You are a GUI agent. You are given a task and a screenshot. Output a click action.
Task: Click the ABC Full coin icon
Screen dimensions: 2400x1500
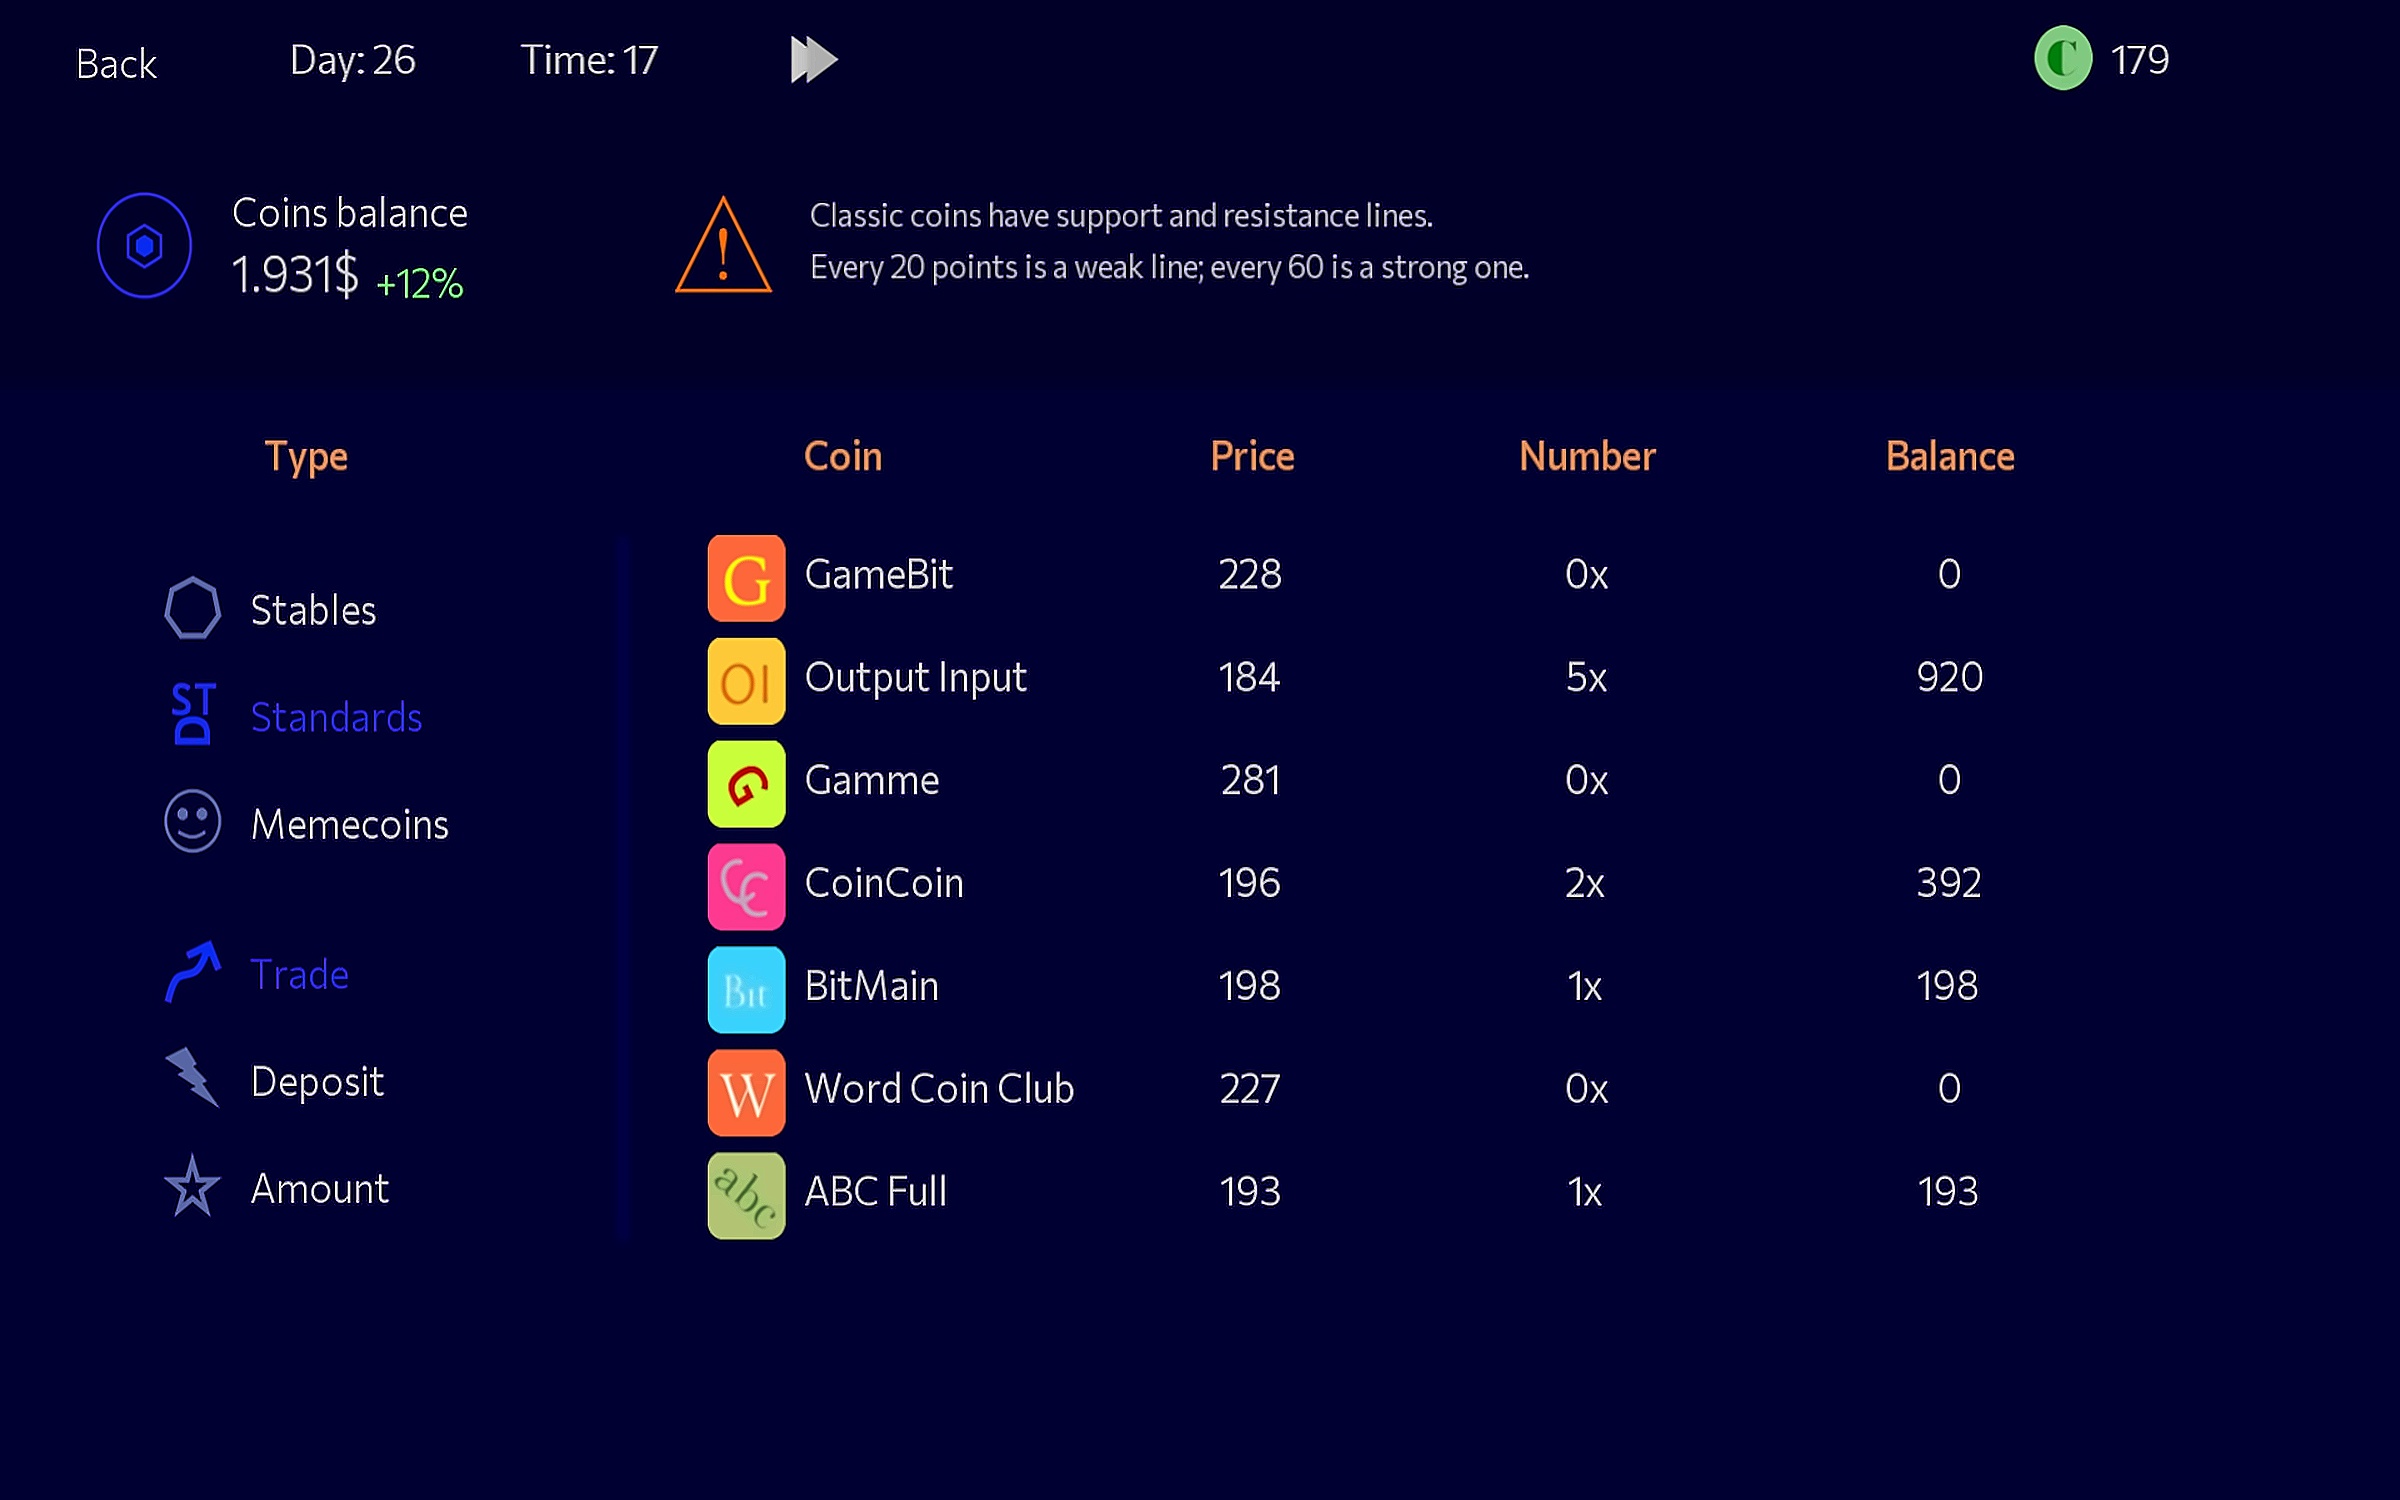coord(746,1196)
